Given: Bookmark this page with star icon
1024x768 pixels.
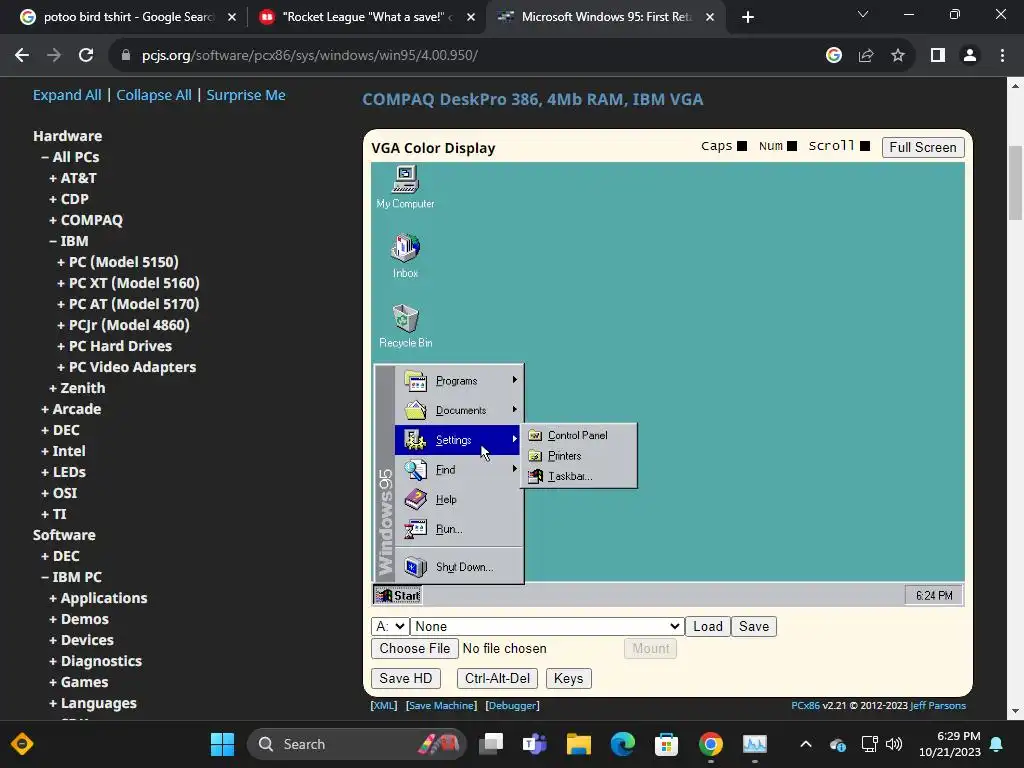Looking at the screenshot, I should click(x=898, y=55).
